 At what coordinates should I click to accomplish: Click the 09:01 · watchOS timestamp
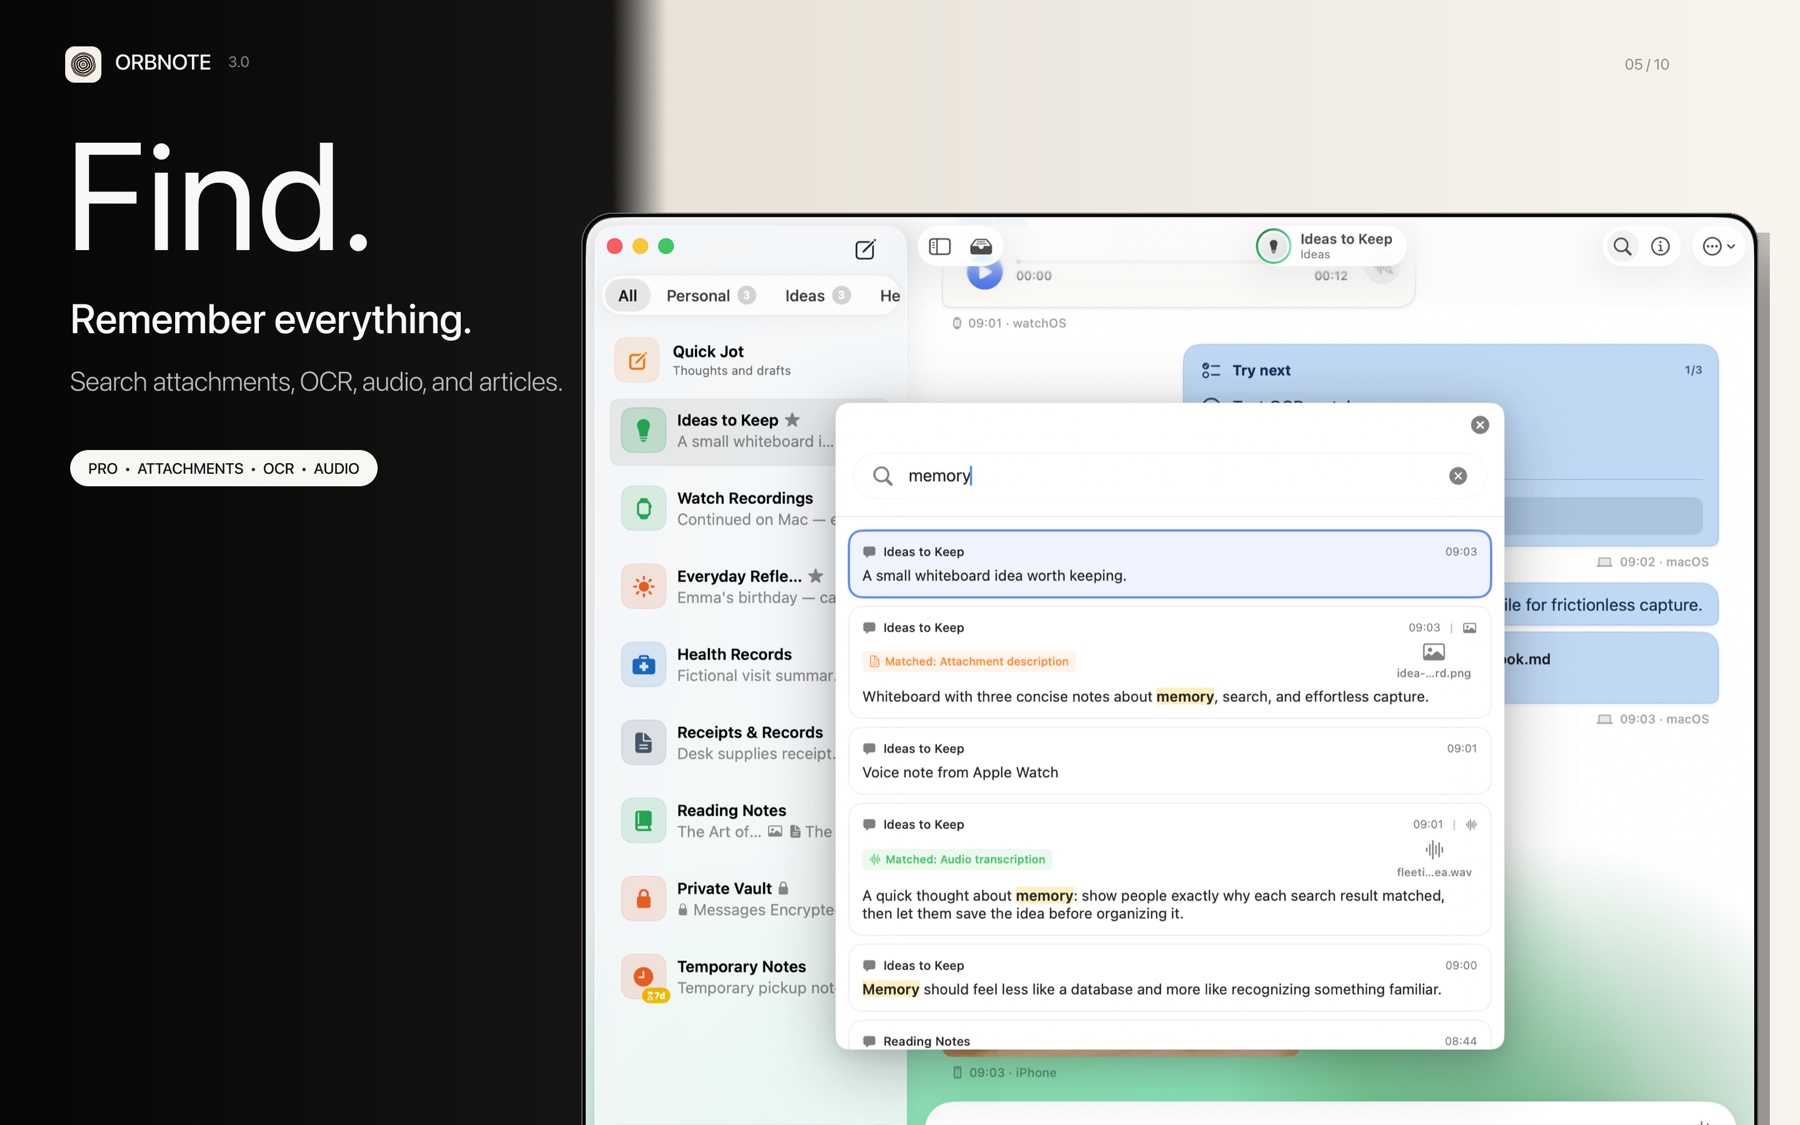click(x=1009, y=323)
